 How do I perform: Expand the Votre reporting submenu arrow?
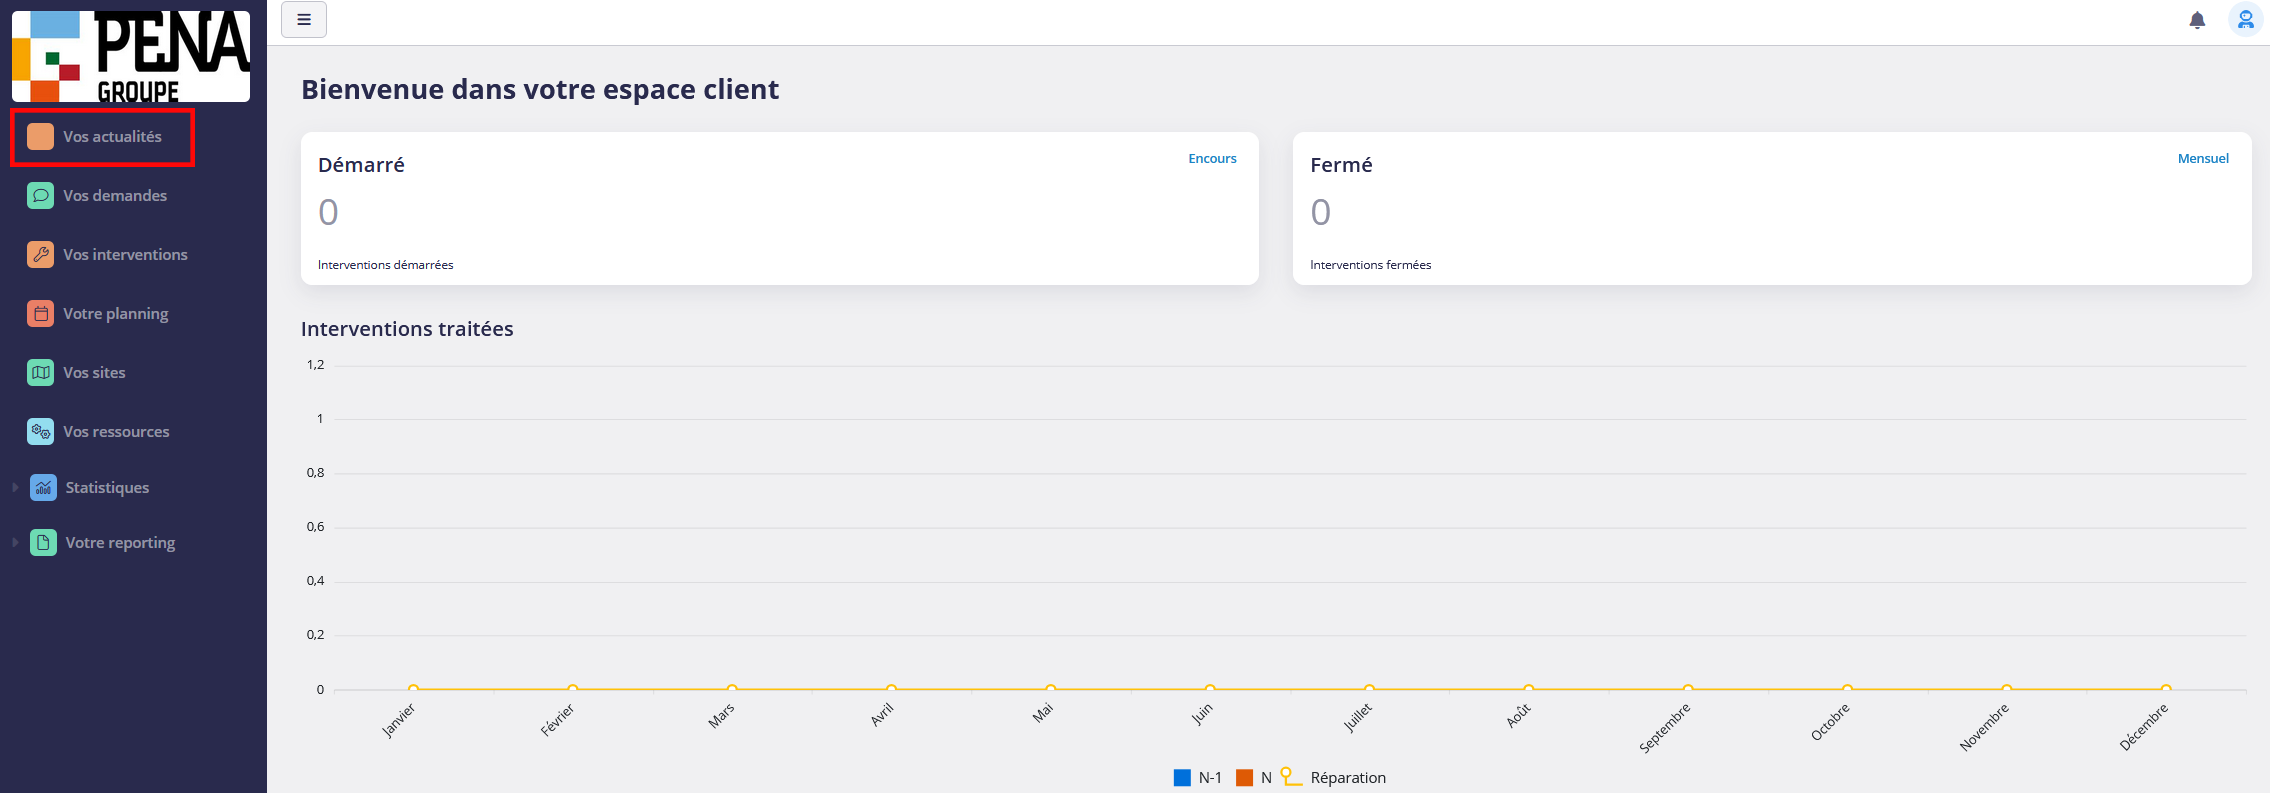coord(15,542)
